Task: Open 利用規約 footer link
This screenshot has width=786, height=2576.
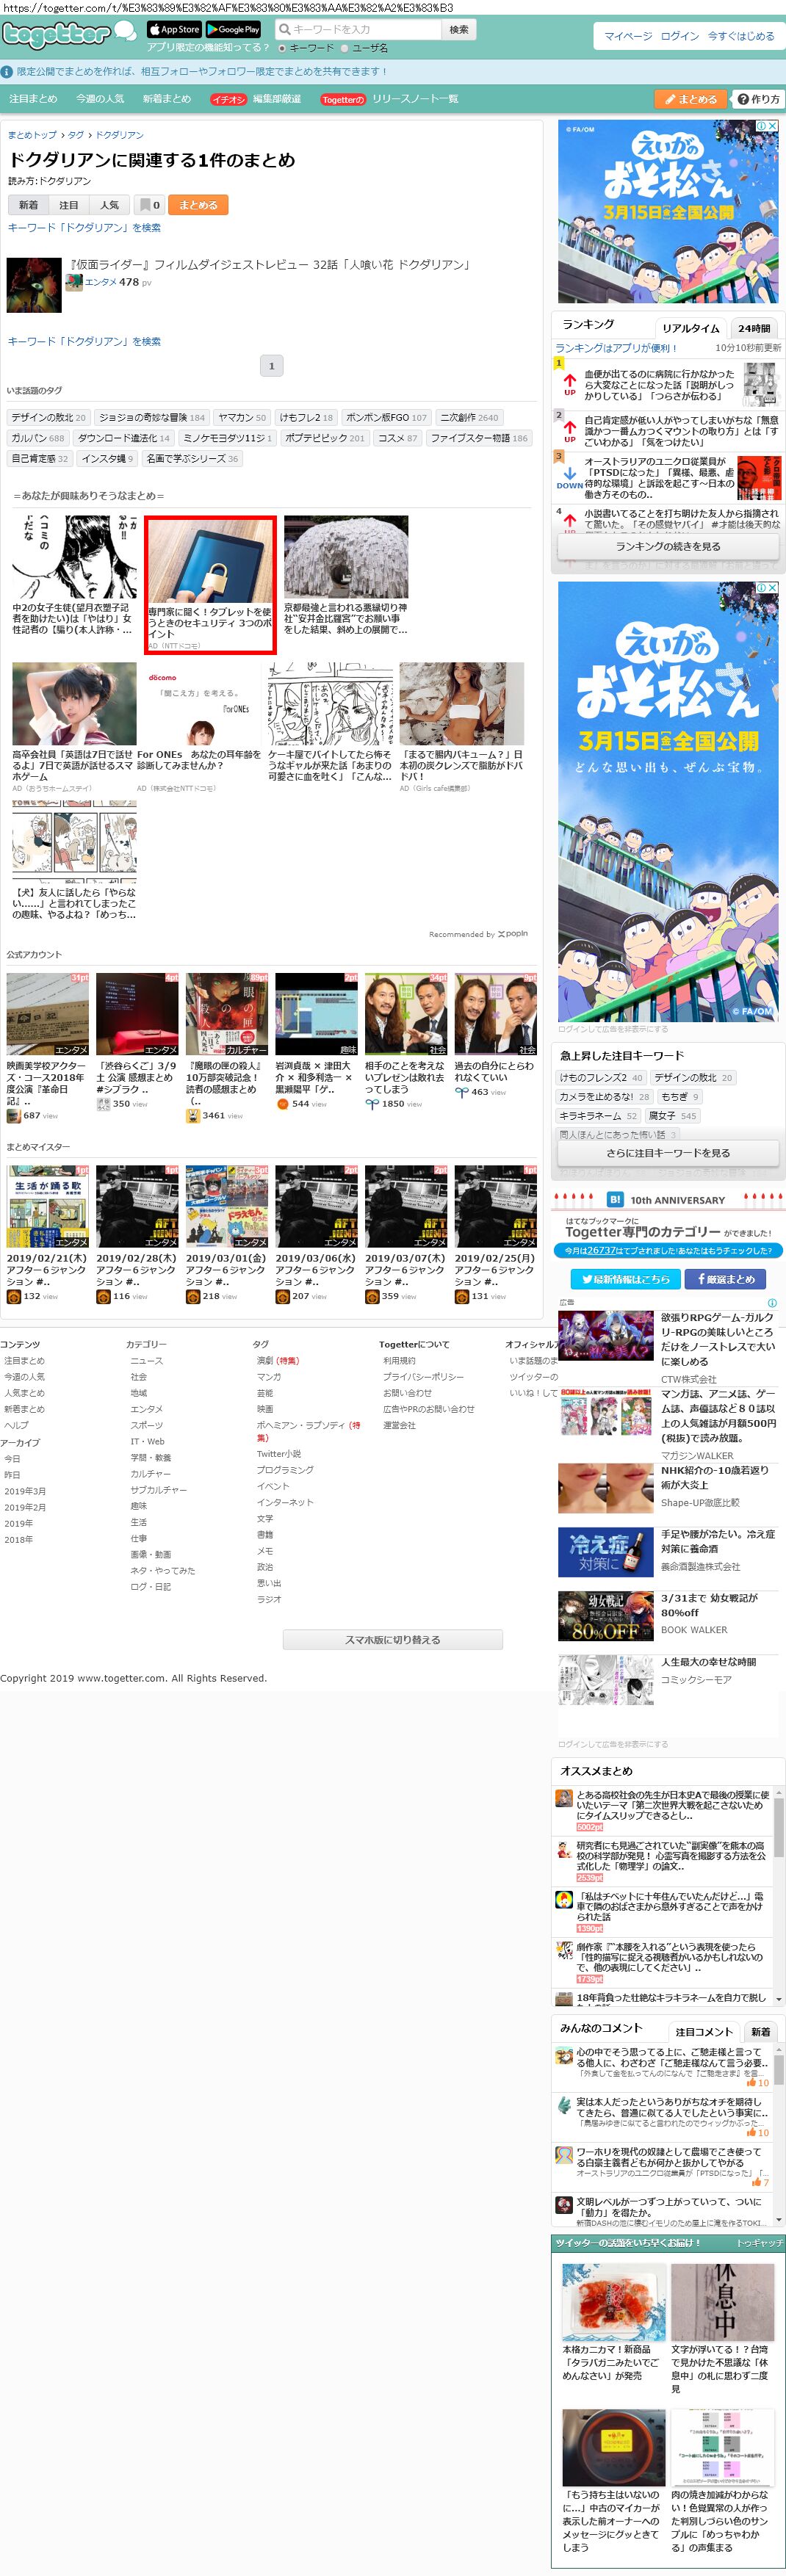Action: (x=399, y=1361)
